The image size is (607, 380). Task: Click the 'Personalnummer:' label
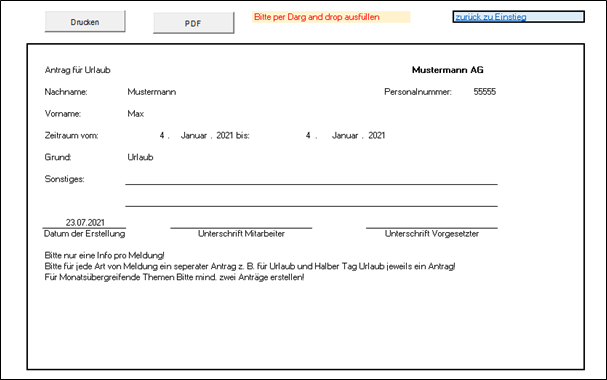418,92
